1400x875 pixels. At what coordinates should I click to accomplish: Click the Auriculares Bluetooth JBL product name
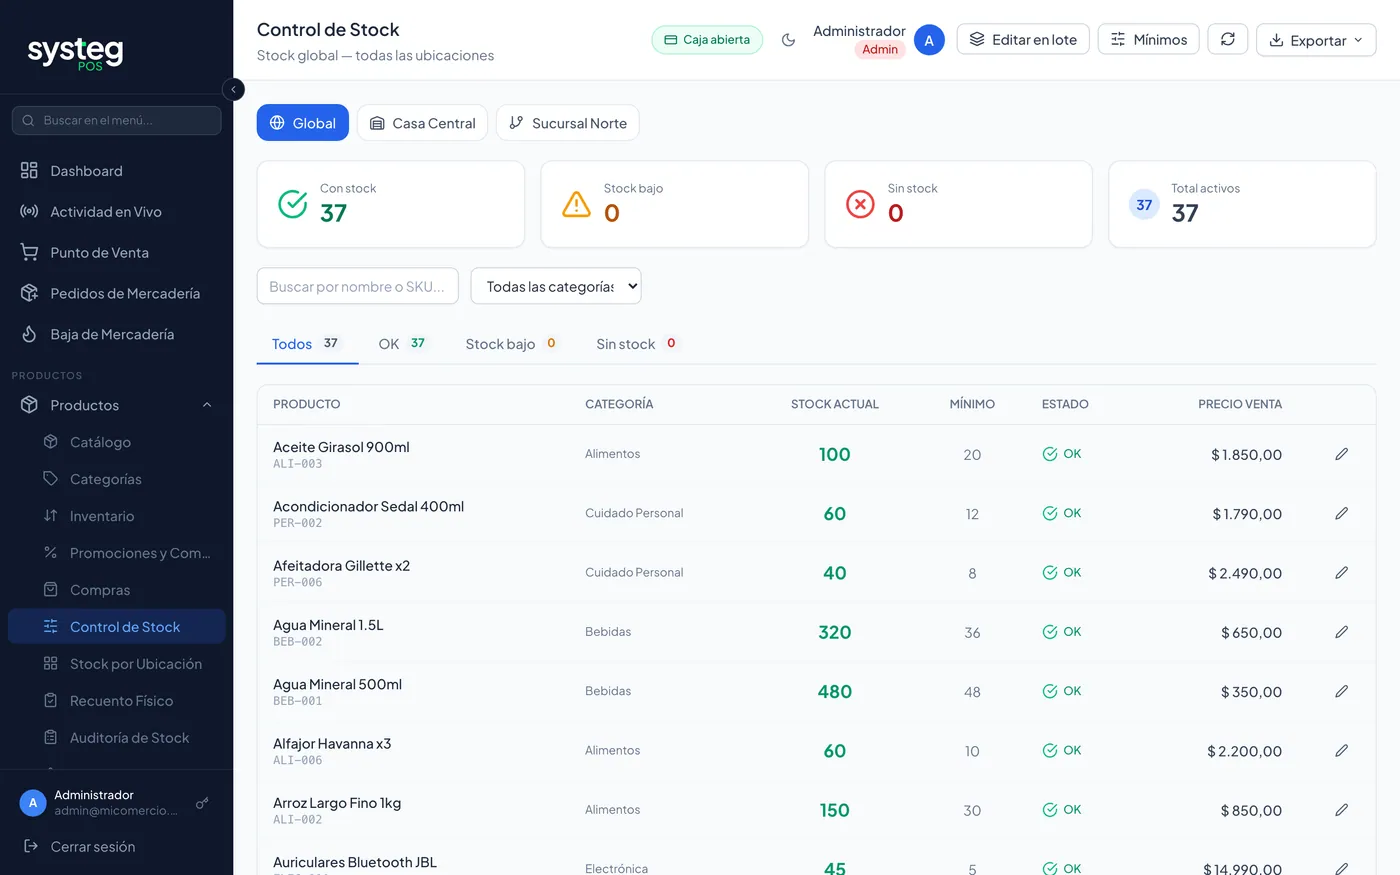355,862
